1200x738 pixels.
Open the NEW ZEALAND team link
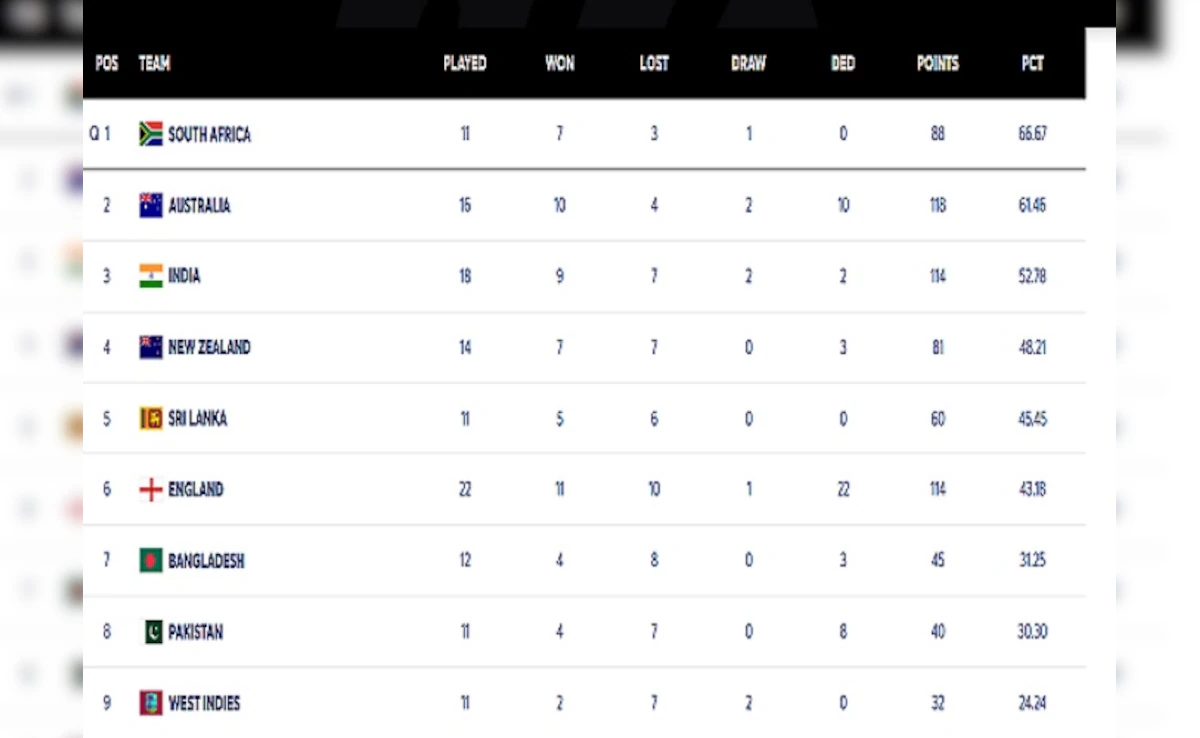click(209, 347)
